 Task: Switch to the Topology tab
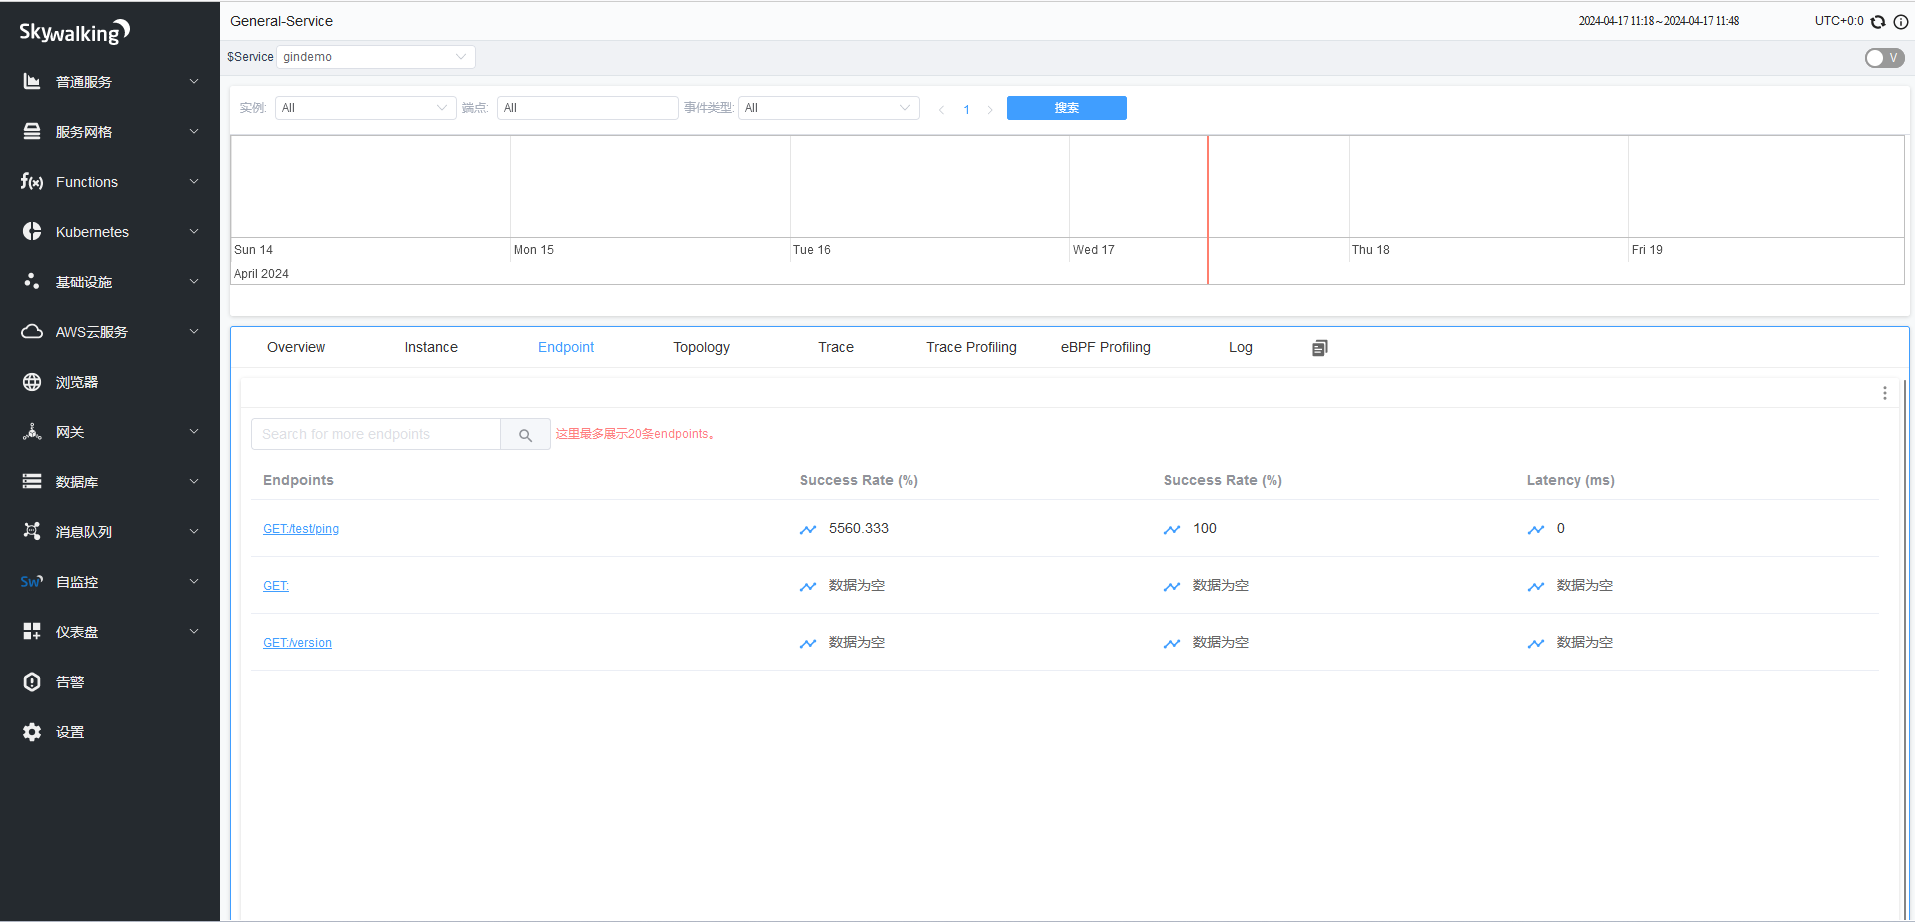(x=701, y=347)
